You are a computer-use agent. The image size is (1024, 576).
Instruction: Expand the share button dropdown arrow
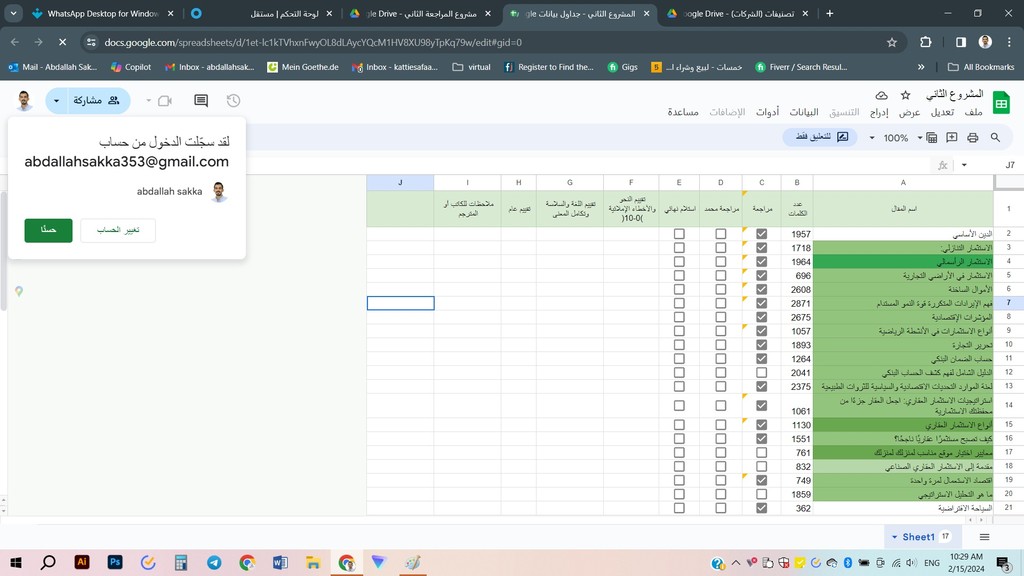point(56,101)
